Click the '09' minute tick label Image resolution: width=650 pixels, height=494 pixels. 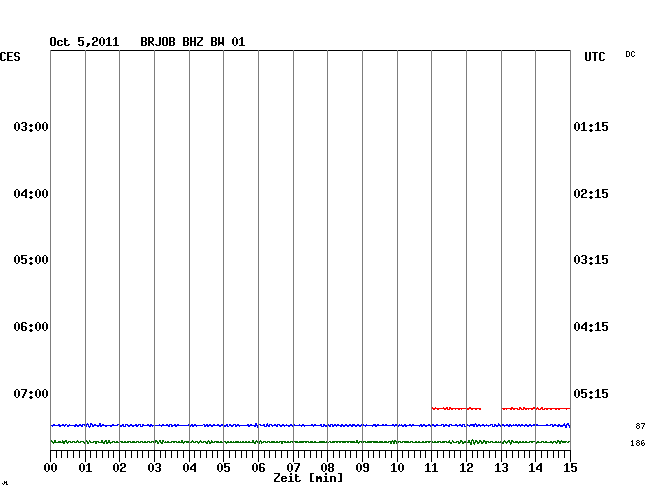[x=362, y=468]
